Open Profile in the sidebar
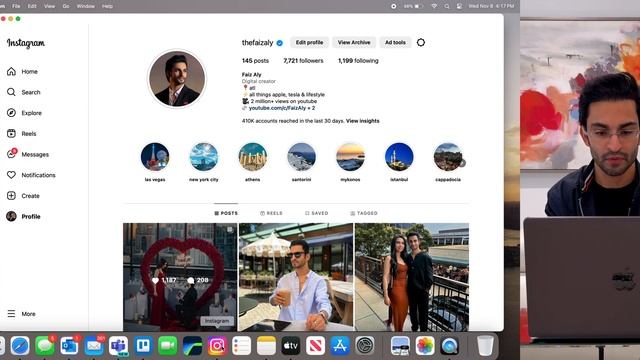The image size is (640, 360). coord(23,216)
